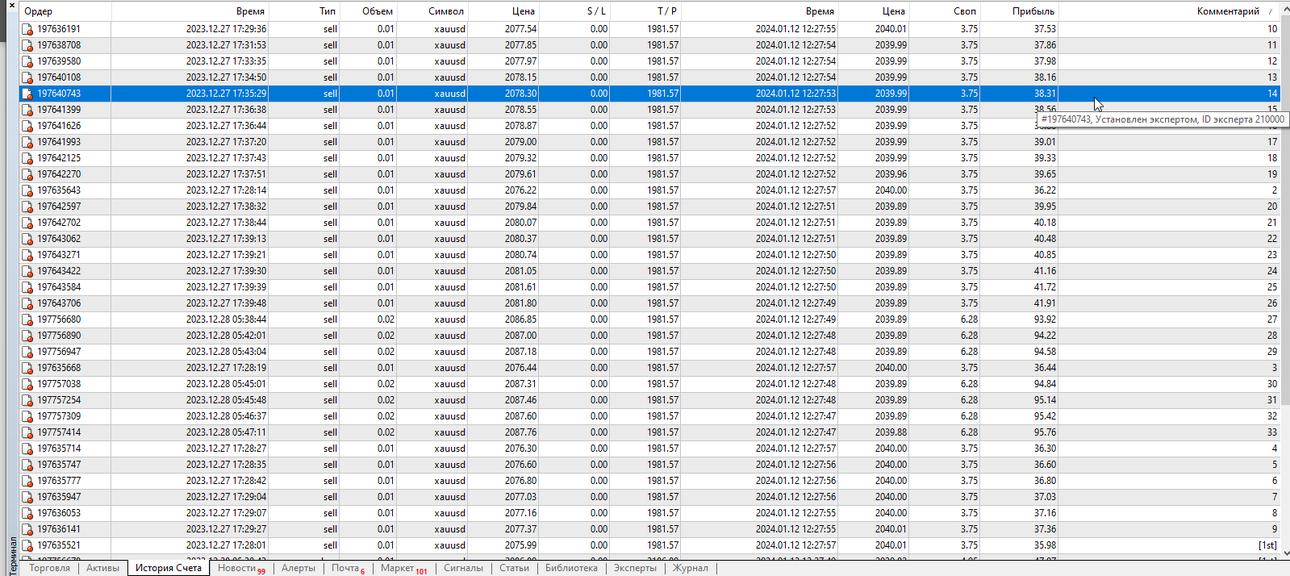The width and height of the screenshot is (1290, 576).
Task: Select the profit value 37.53
Action: (x=1043, y=29)
